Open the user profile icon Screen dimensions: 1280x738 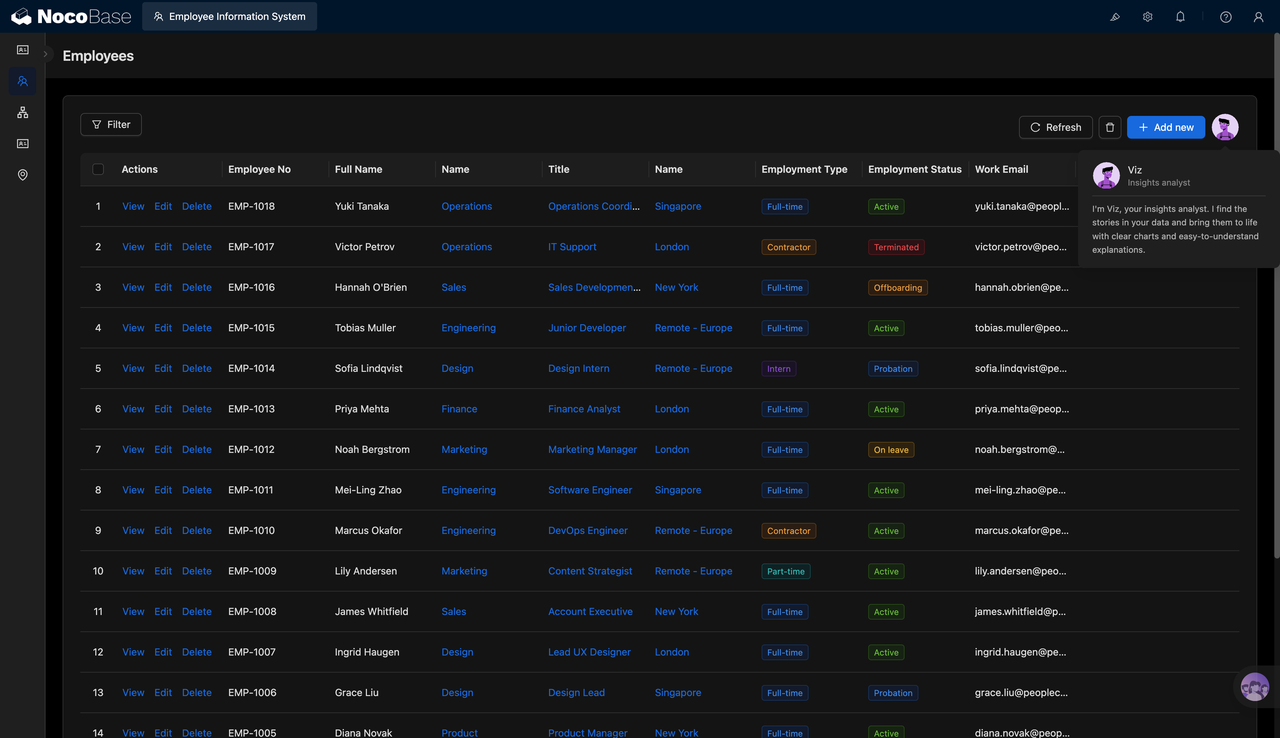click(x=1259, y=17)
